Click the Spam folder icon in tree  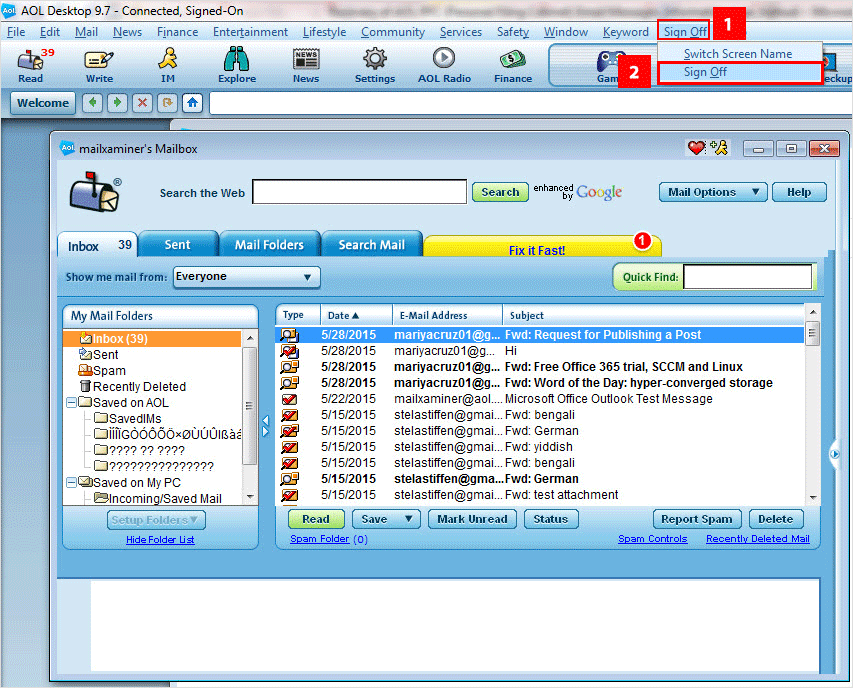(x=85, y=370)
